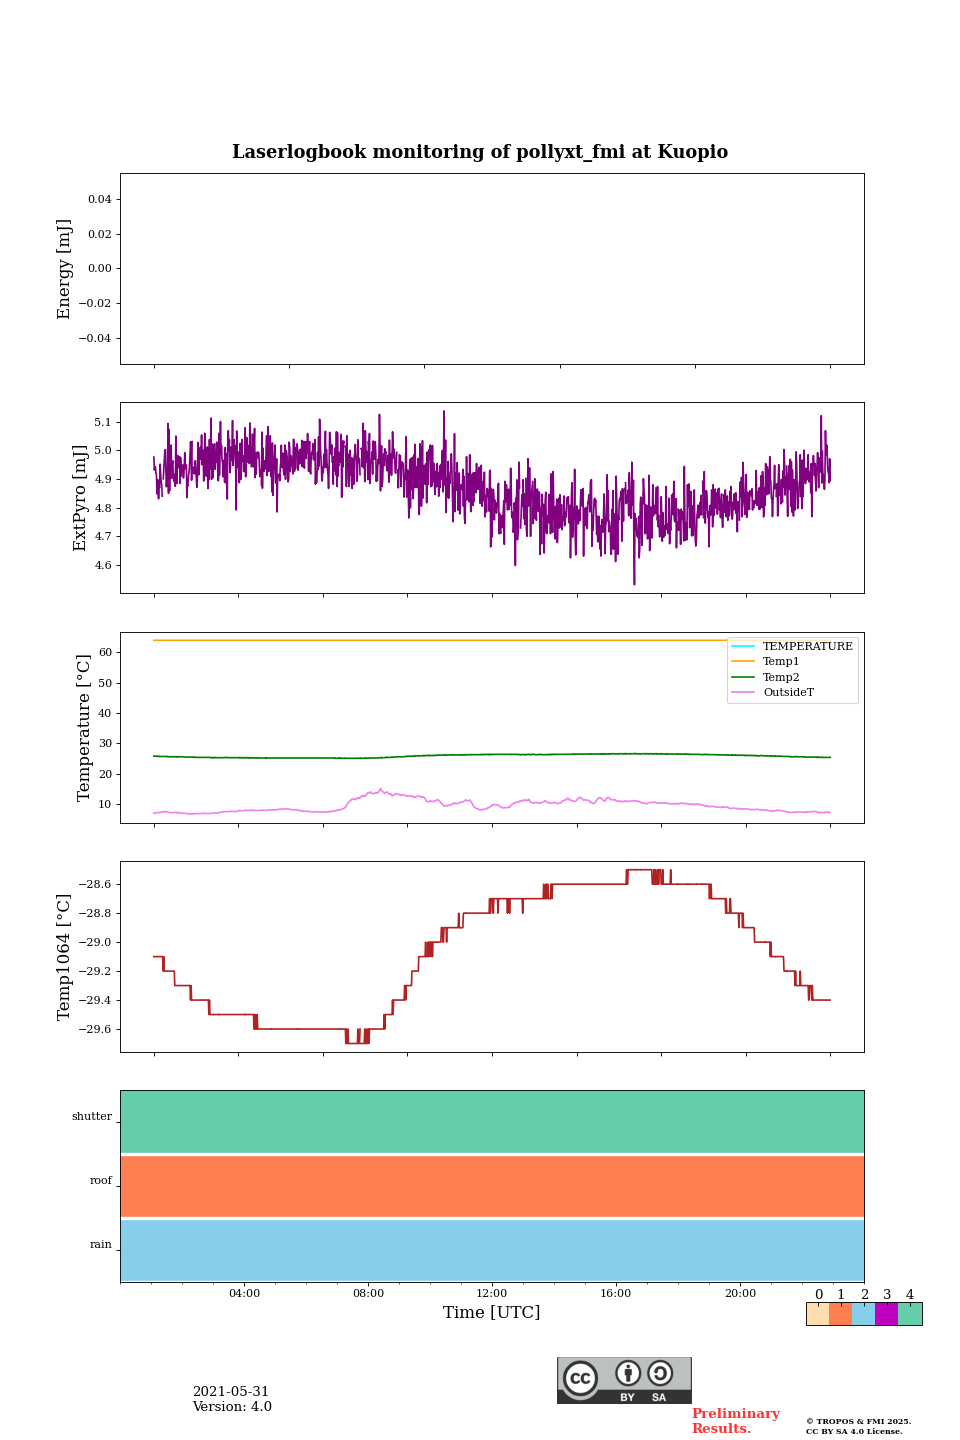This screenshot has width=960, height=1440.
Task: Select the magenta color swatch labeled 3
Action: pyautogui.click(x=886, y=1314)
